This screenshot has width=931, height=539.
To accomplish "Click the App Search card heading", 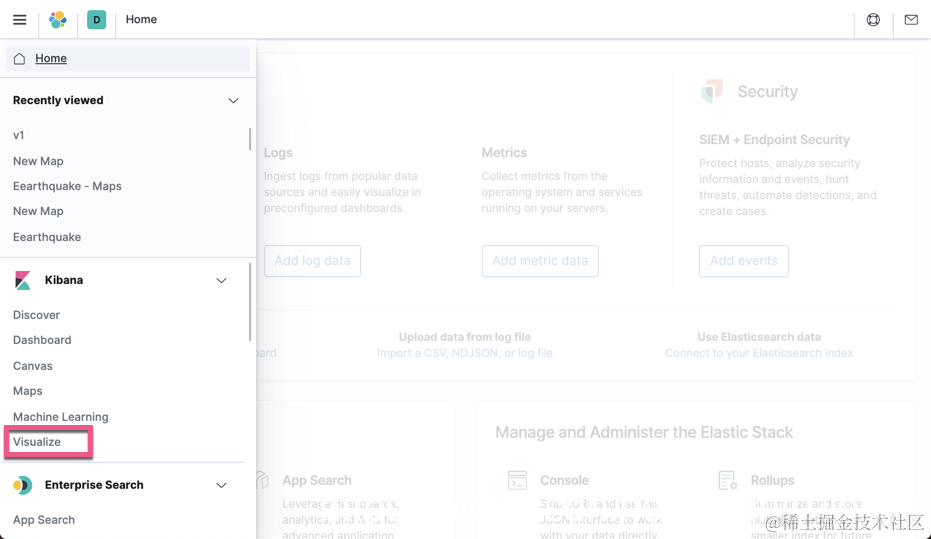I will pyautogui.click(x=317, y=480).
